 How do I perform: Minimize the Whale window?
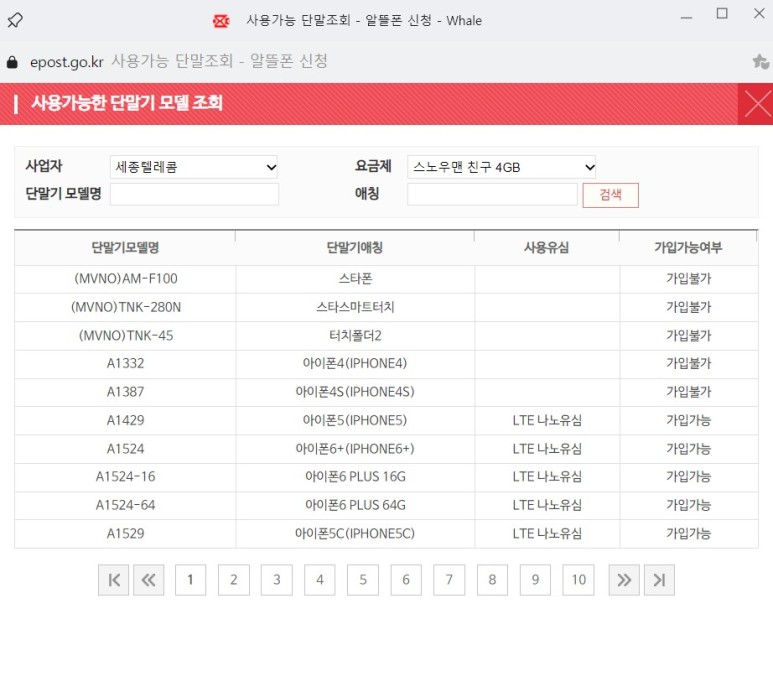pos(686,17)
